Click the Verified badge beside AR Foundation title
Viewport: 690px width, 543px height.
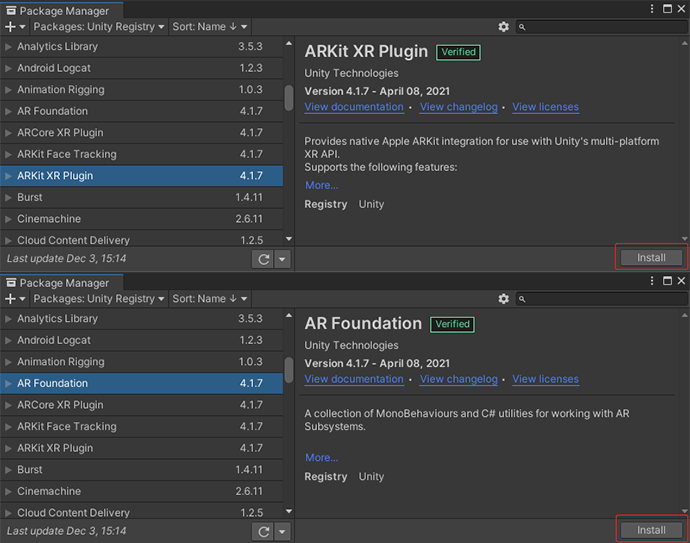pyautogui.click(x=452, y=324)
